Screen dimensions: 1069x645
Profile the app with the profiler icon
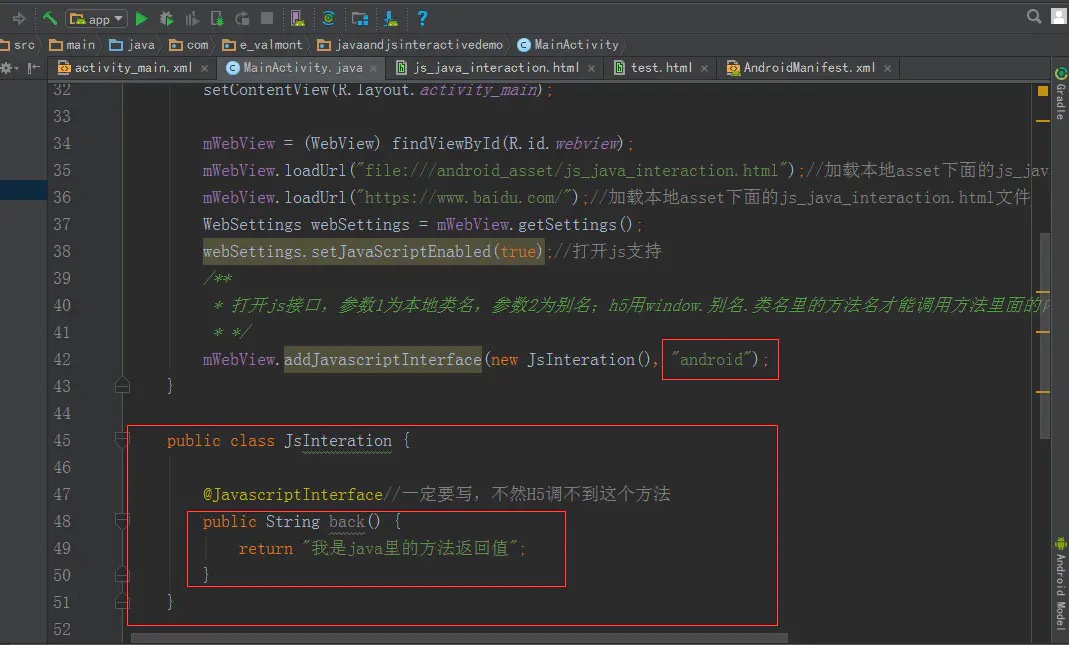(x=190, y=18)
